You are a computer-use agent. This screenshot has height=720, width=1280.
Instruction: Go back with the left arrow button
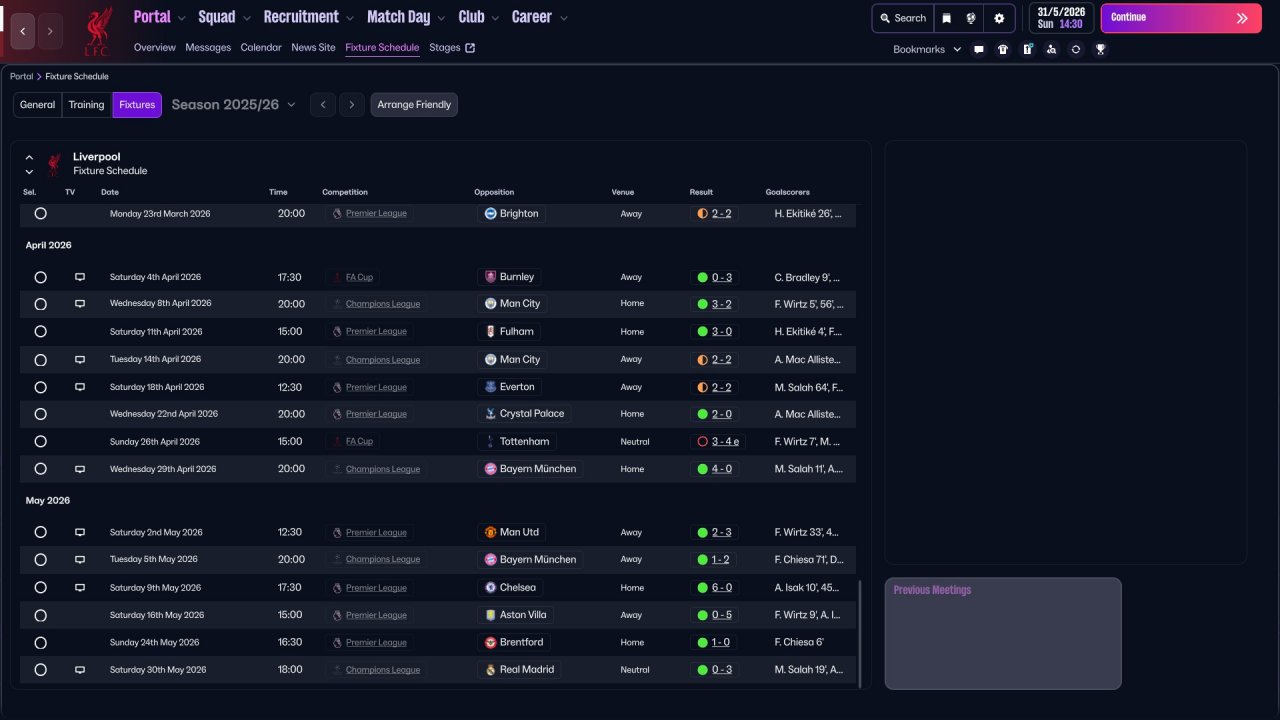(23, 31)
